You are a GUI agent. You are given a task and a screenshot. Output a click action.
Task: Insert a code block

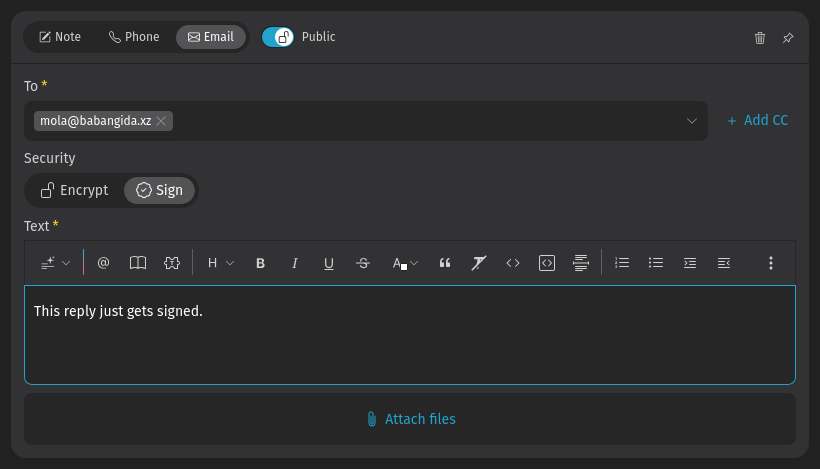[546, 263]
